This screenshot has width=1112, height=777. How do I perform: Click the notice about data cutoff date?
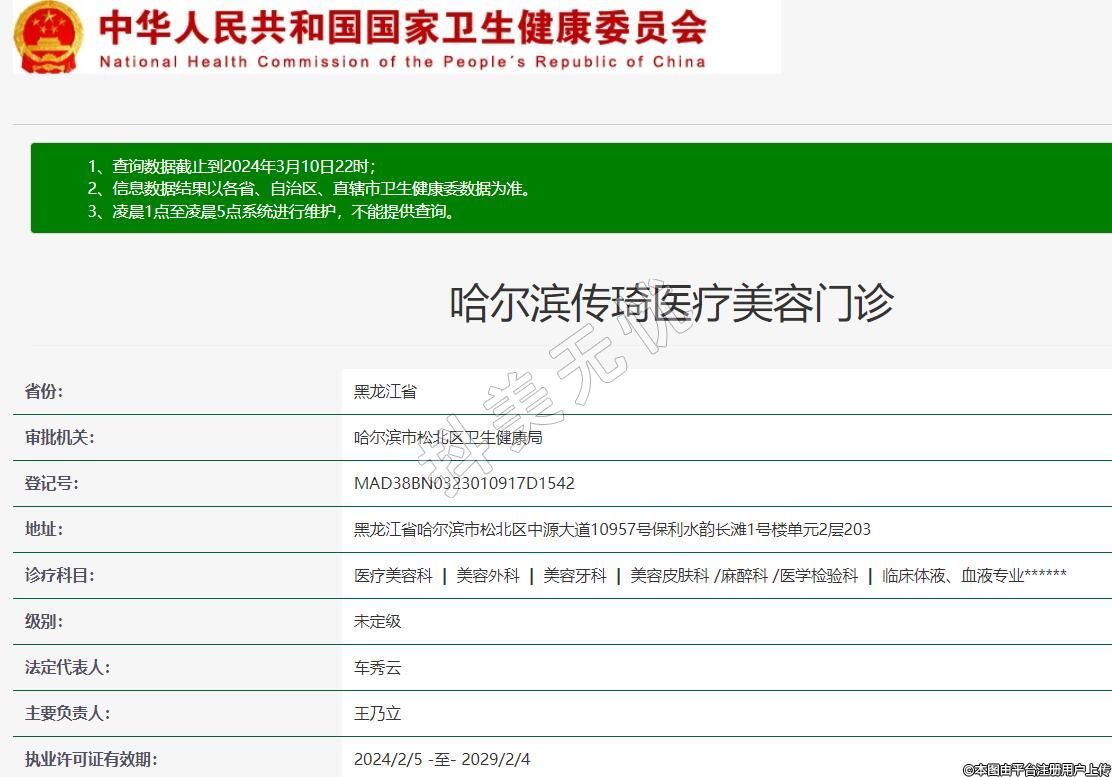tap(232, 166)
